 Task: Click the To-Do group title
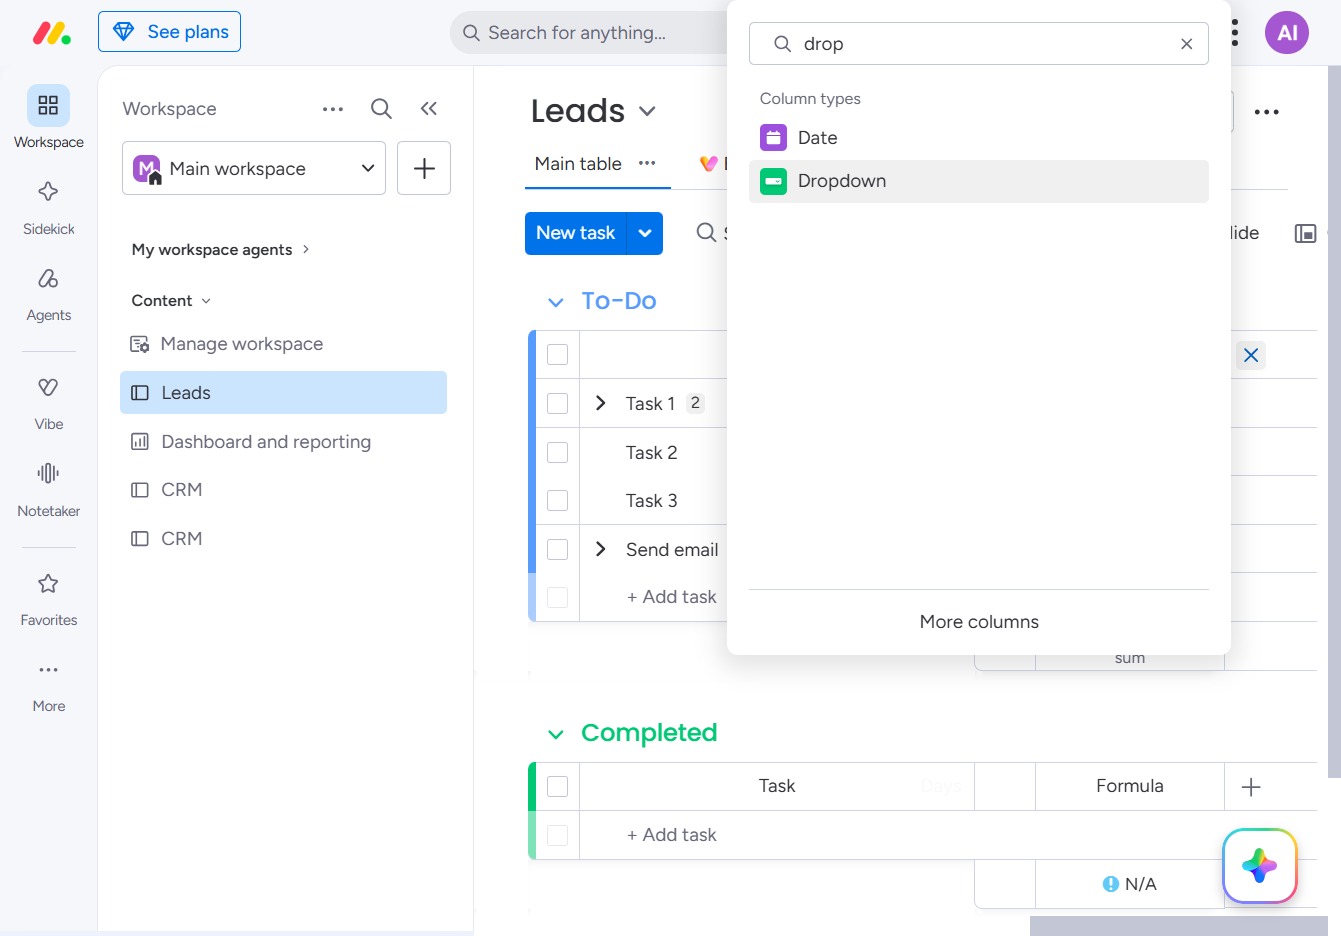click(x=619, y=301)
